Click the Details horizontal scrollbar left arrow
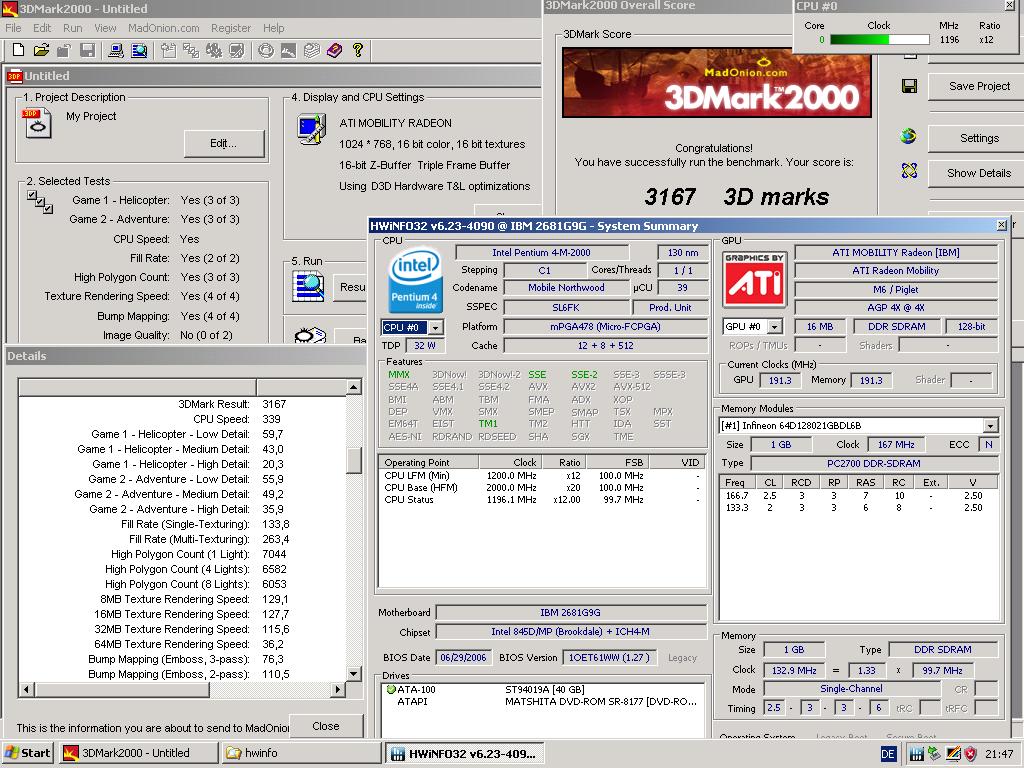Viewport: 1024px width, 768px height. pos(27,689)
